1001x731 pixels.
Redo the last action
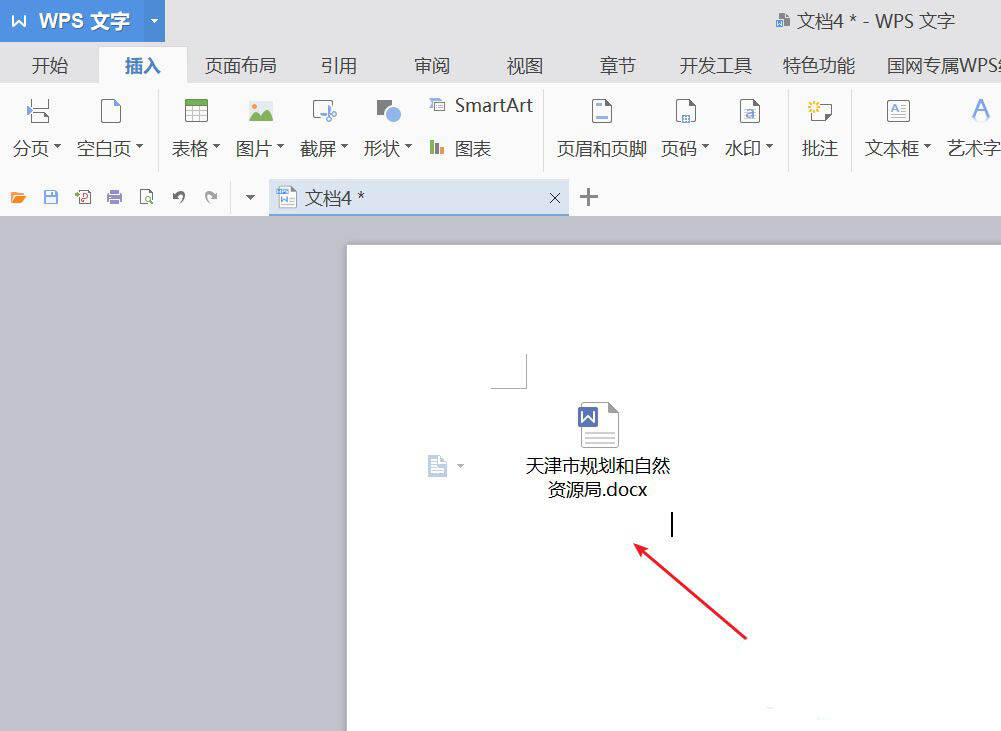[x=211, y=197]
